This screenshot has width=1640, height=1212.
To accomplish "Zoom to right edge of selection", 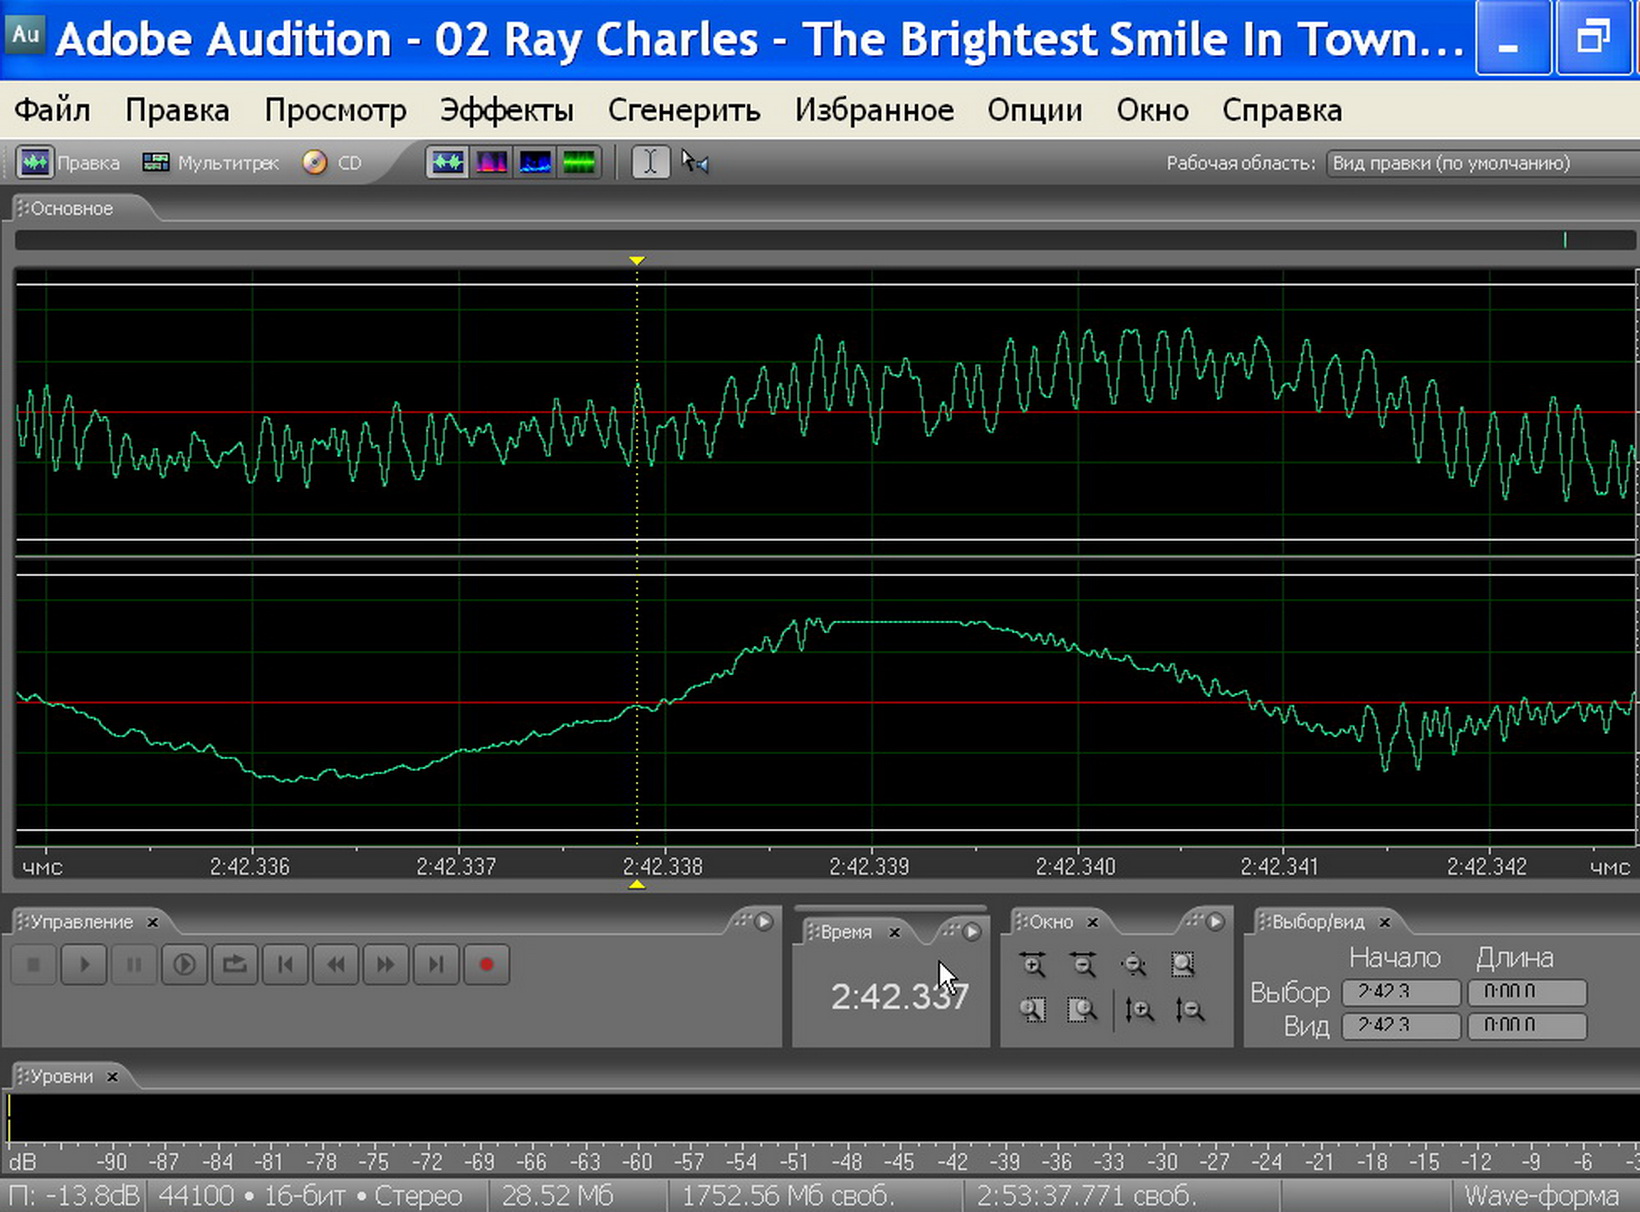I will pos(1083,1010).
